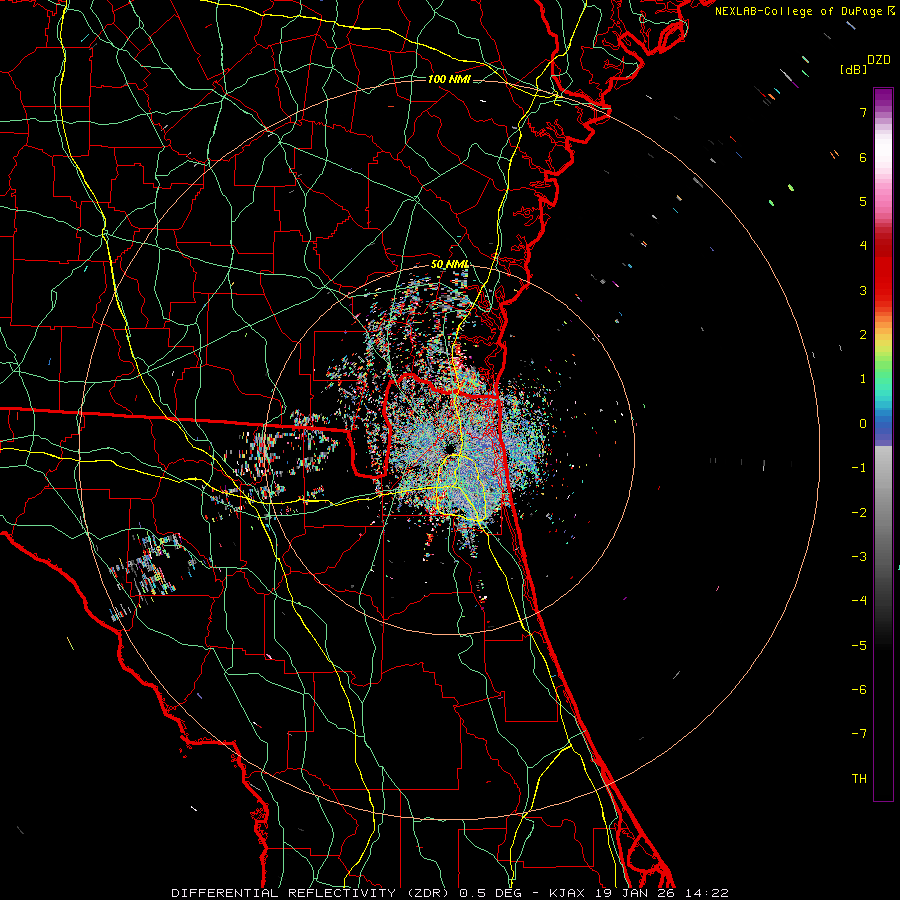The image size is (900, 900).
Task: Click the NEXLAB-College of DuPage header text
Action: click(804, 11)
